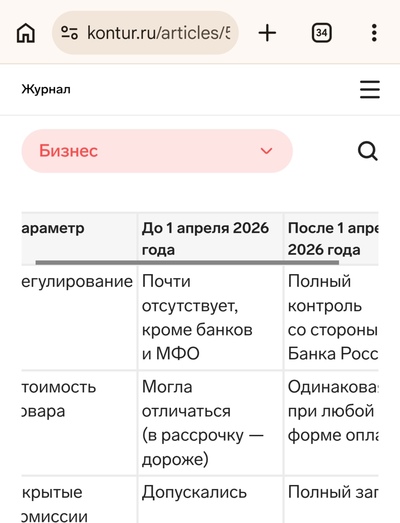
Task: Tap the browser home icon
Action: coord(26,33)
